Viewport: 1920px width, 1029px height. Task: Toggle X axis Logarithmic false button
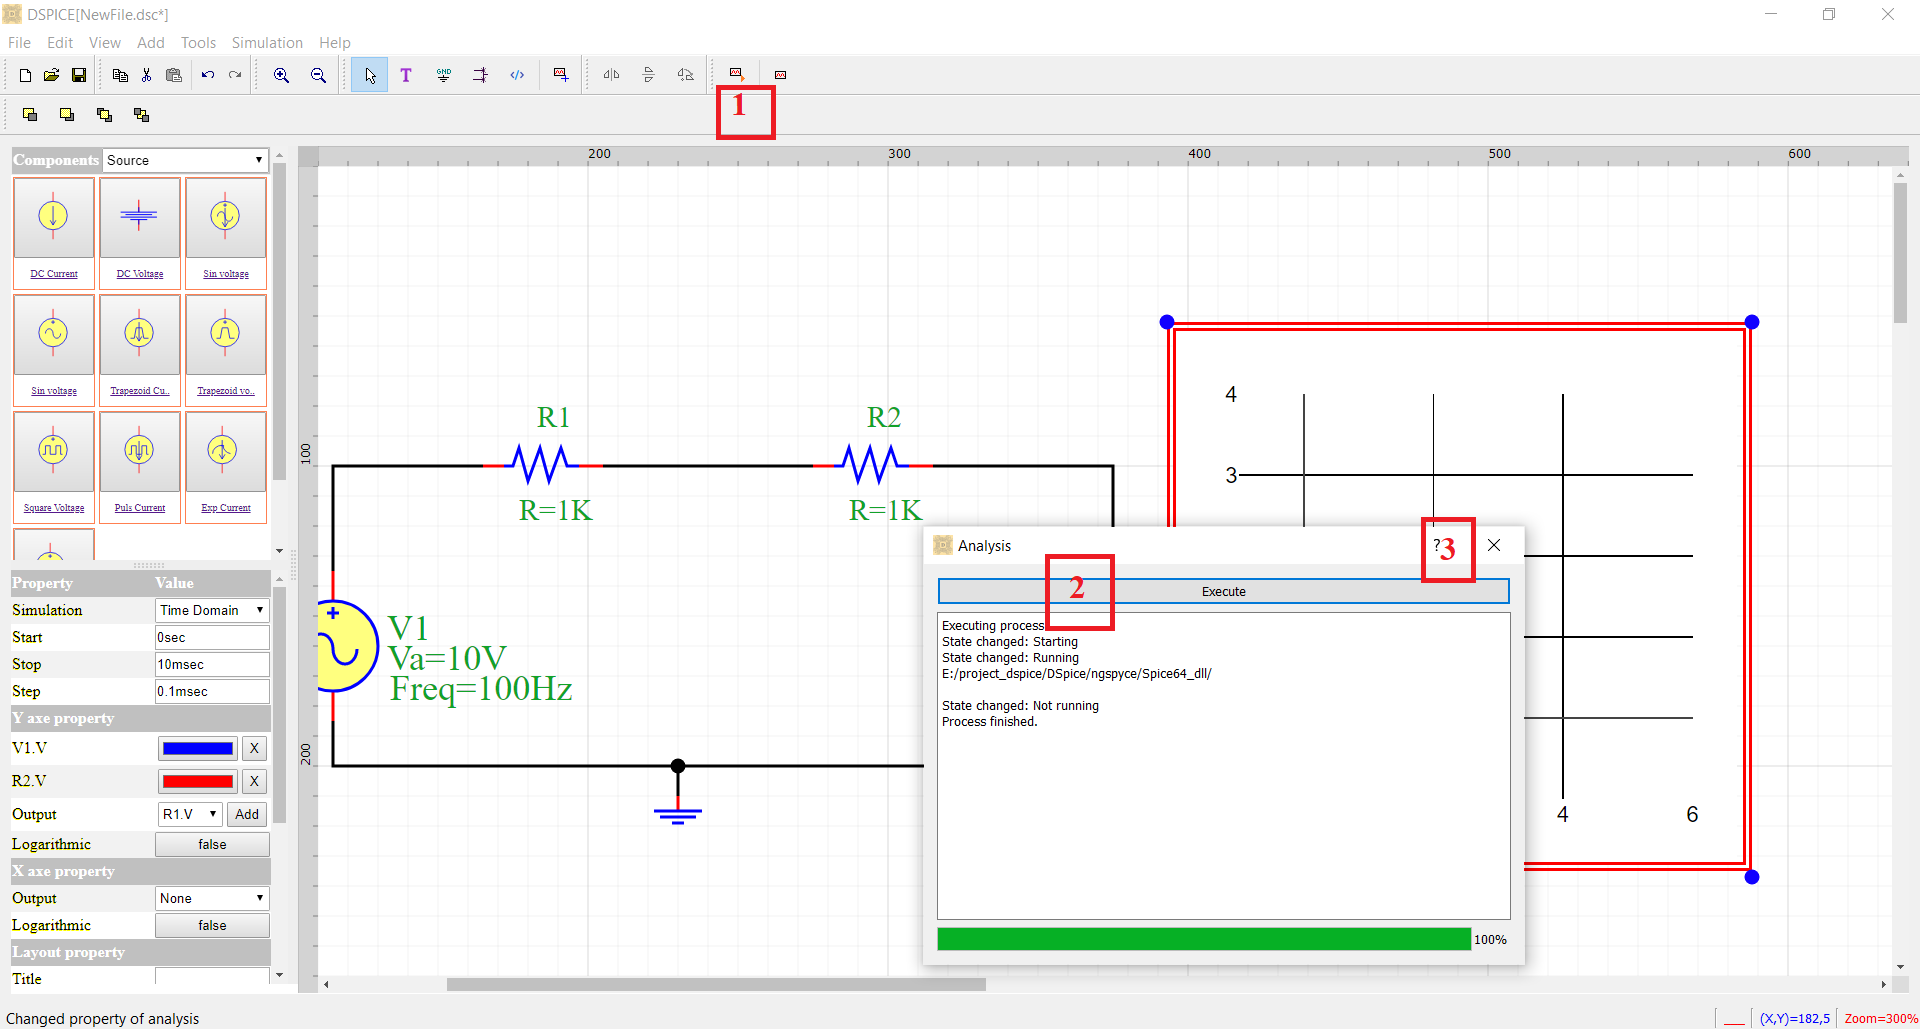(212, 925)
